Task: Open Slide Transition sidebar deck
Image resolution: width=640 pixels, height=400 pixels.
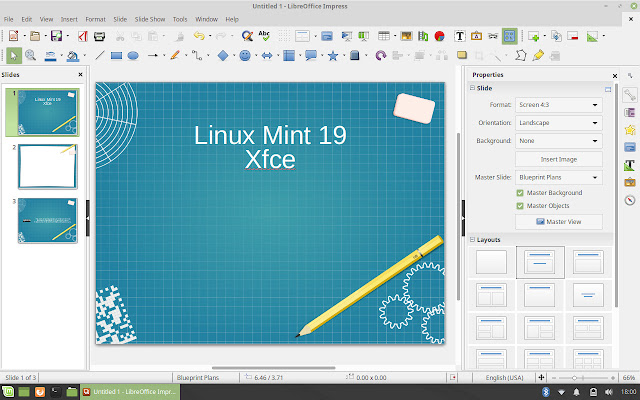Action: (x=630, y=112)
